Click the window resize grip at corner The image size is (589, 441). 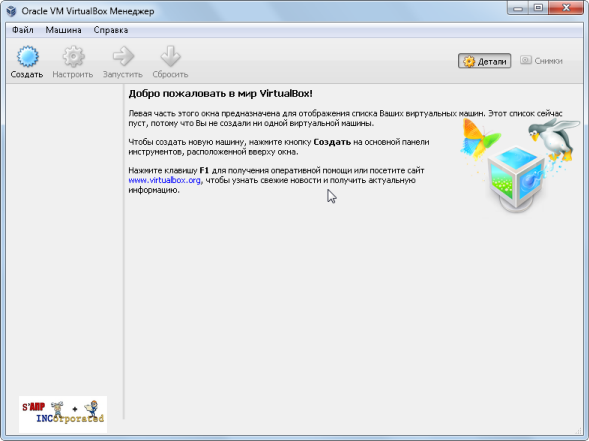(579, 431)
